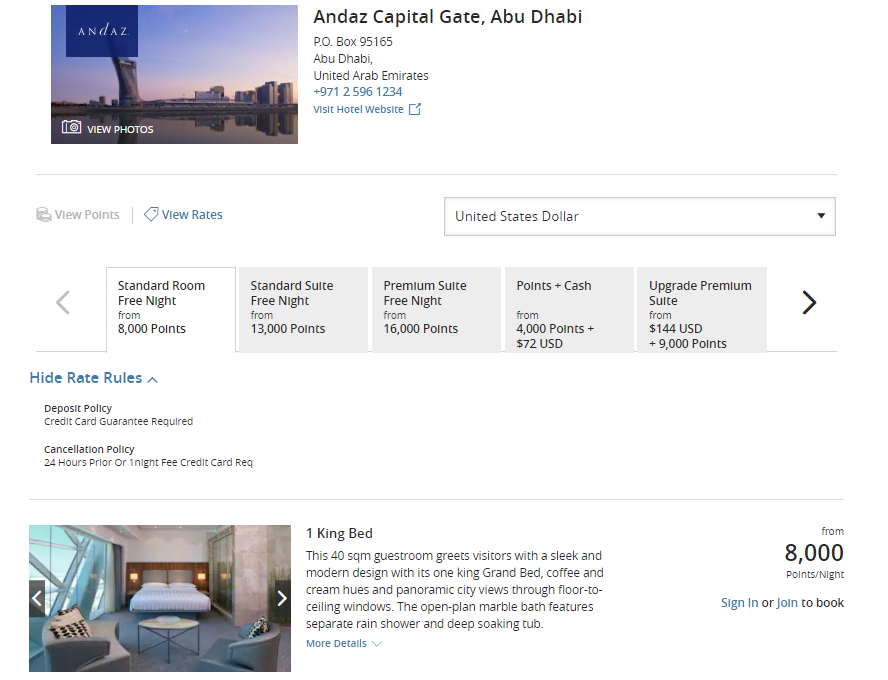888x680 pixels.
Task: Open the Visit Hotel Website link
Action: [358, 109]
